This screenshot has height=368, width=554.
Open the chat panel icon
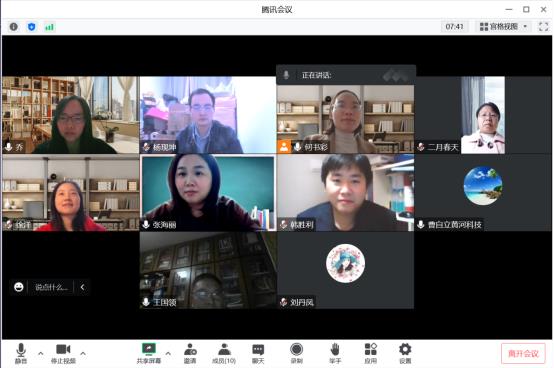[258, 353]
